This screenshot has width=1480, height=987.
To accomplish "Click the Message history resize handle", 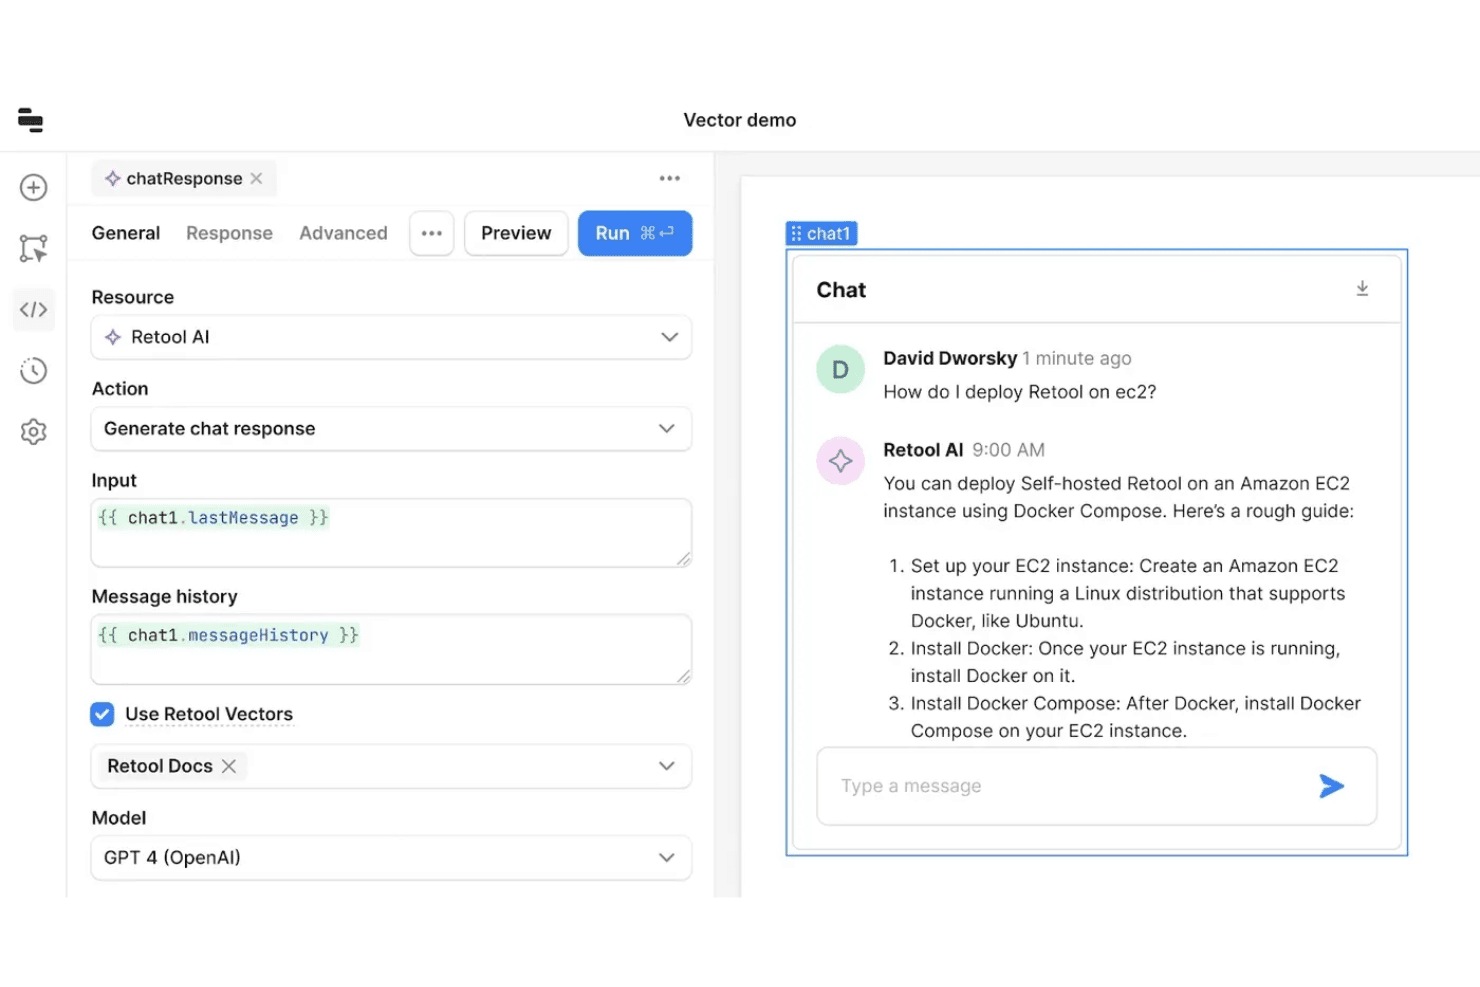I will tap(683, 676).
